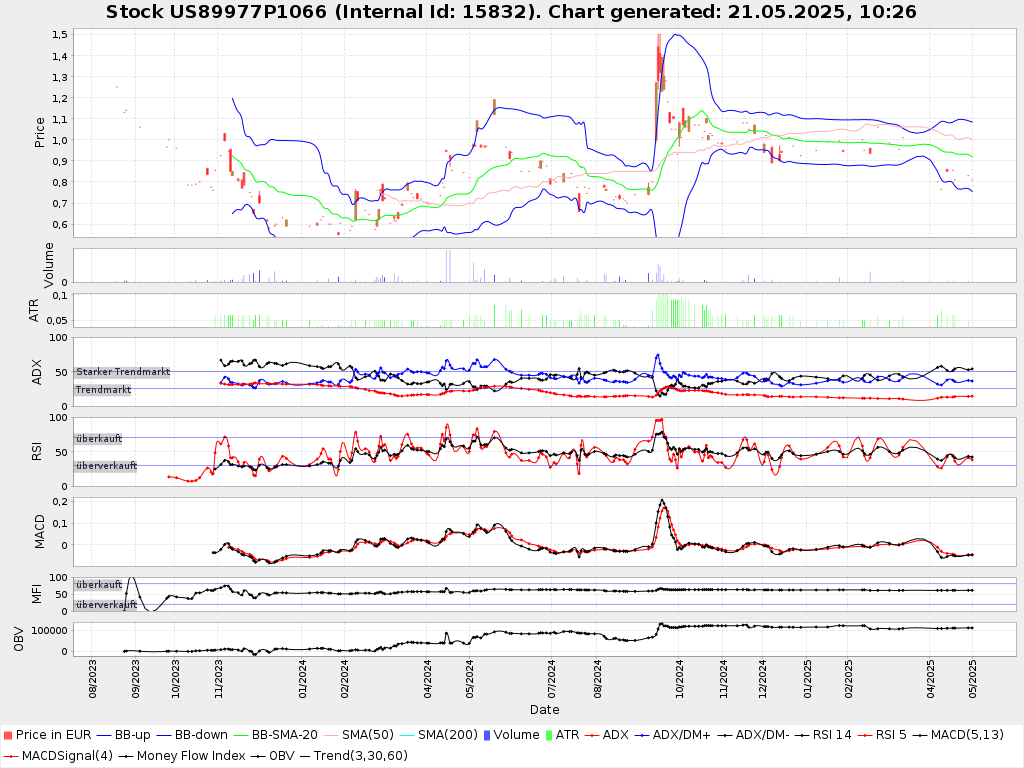
Task: Select the 'ADX/DM+' legend entry
Action: 672,735
